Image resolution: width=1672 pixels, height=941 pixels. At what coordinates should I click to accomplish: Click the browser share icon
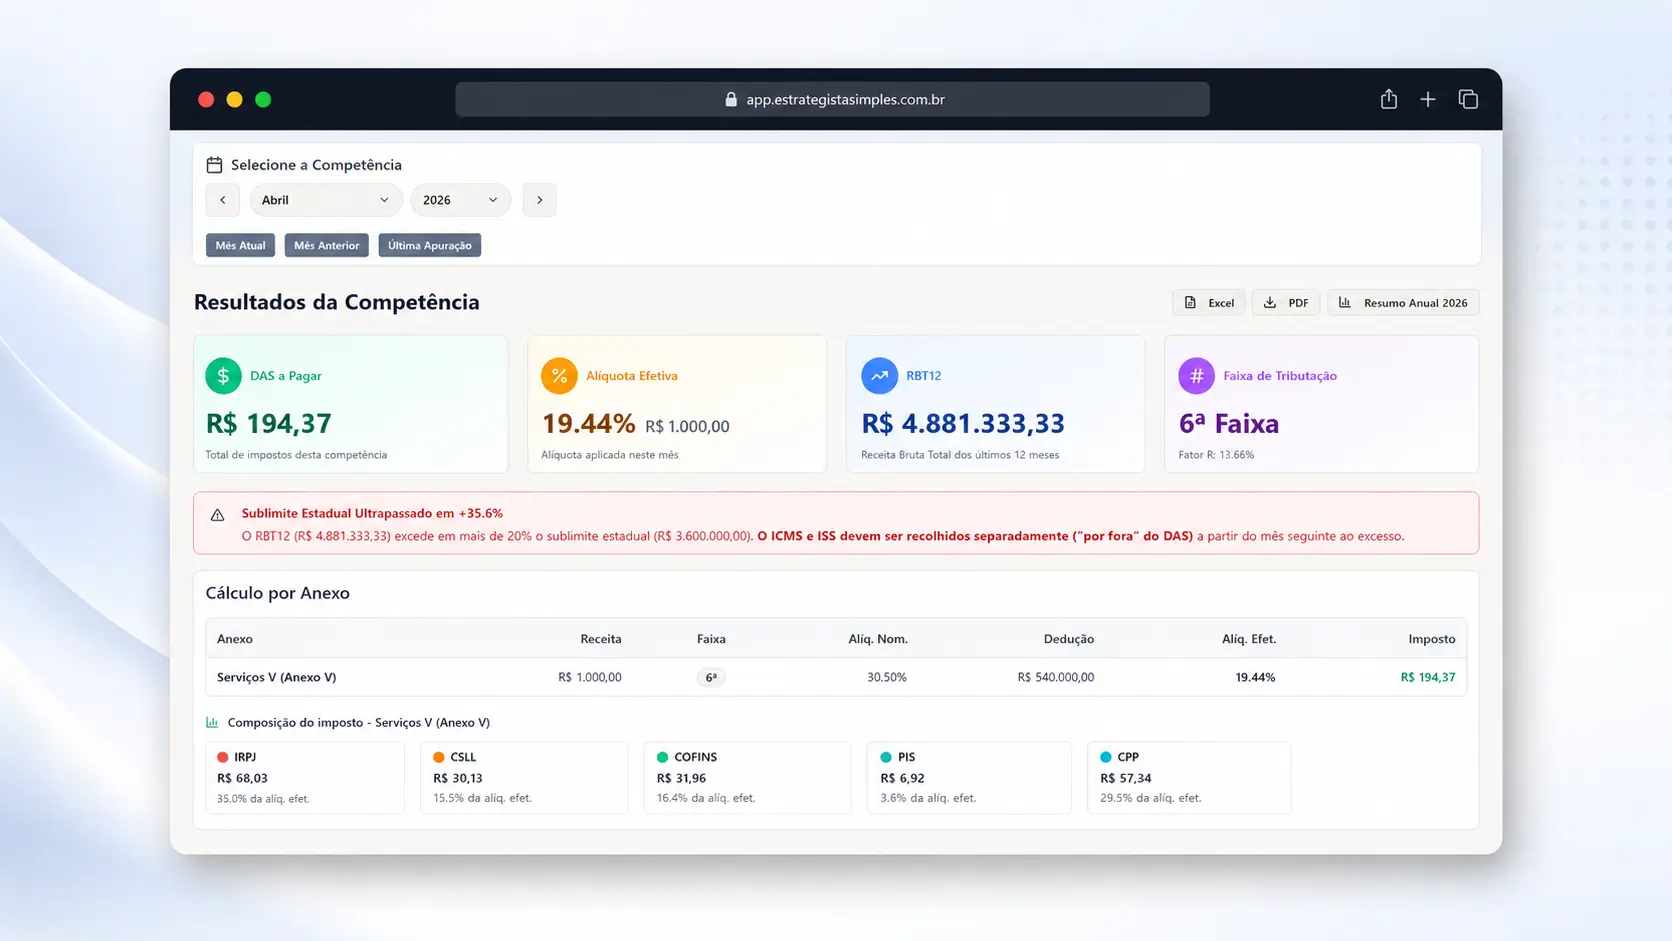(x=1388, y=99)
